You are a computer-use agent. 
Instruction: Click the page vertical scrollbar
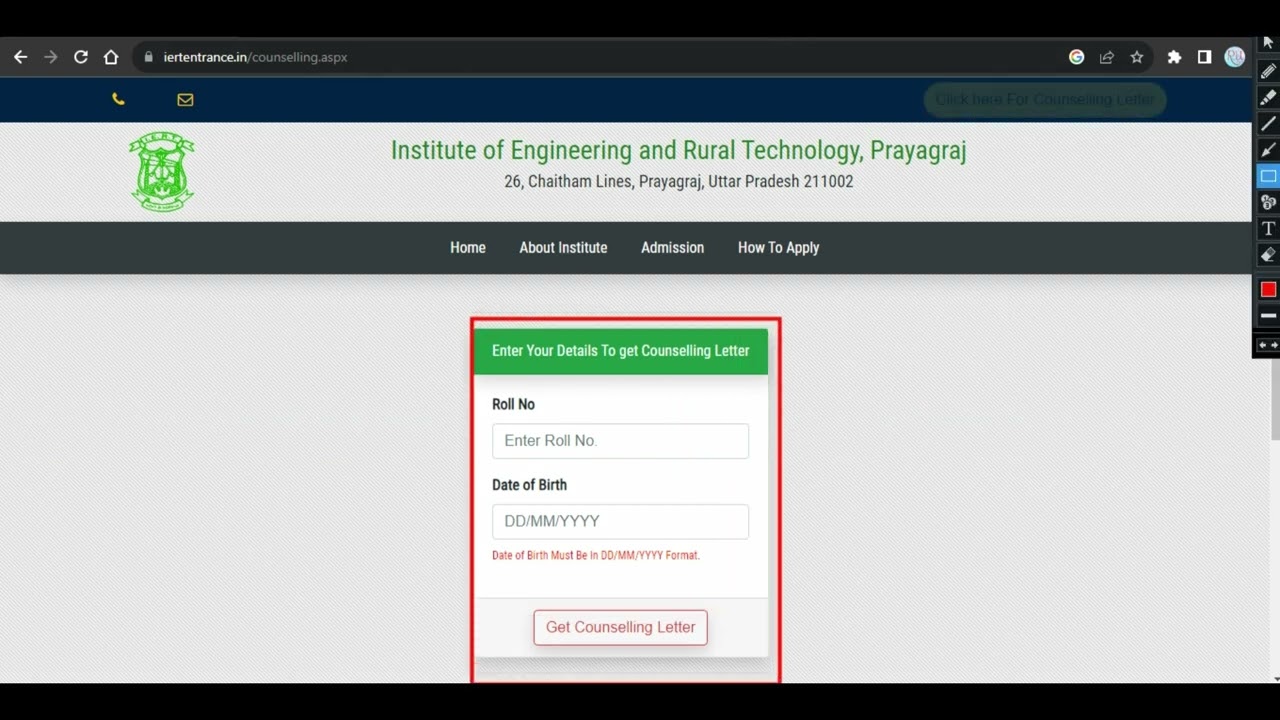tap(1275, 400)
